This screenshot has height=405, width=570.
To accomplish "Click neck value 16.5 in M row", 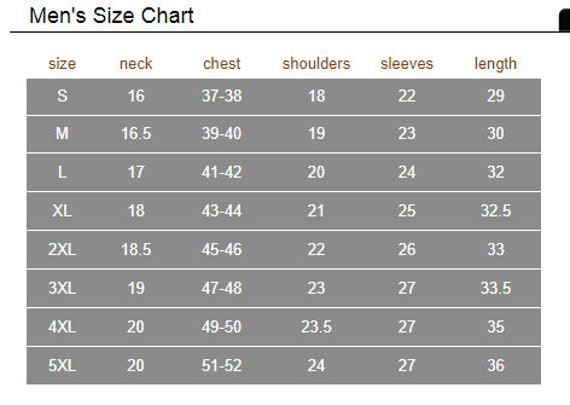I will [136, 133].
